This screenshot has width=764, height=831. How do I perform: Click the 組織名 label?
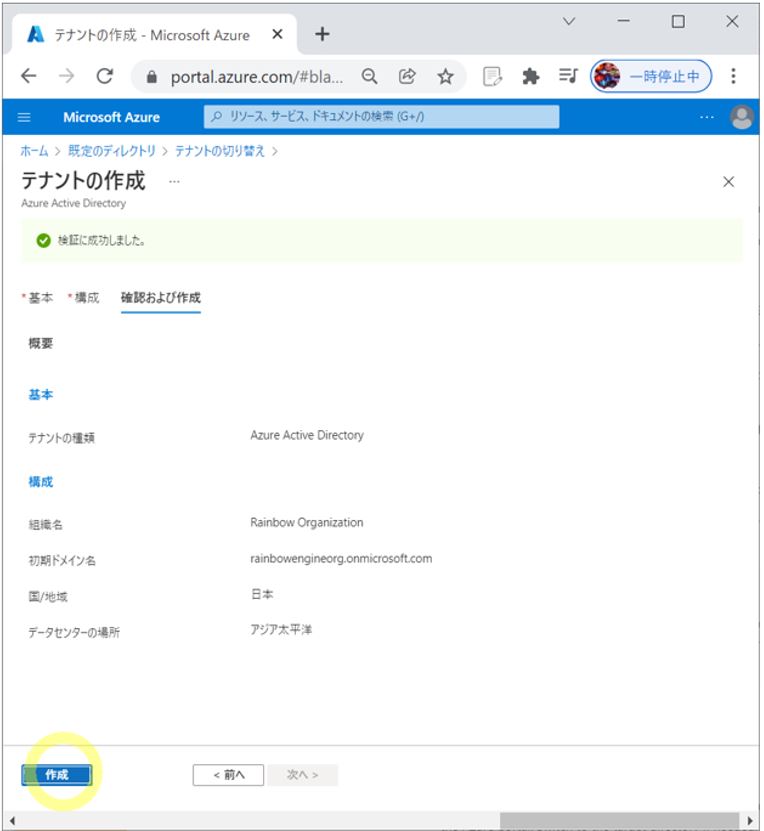click(46, 525)
